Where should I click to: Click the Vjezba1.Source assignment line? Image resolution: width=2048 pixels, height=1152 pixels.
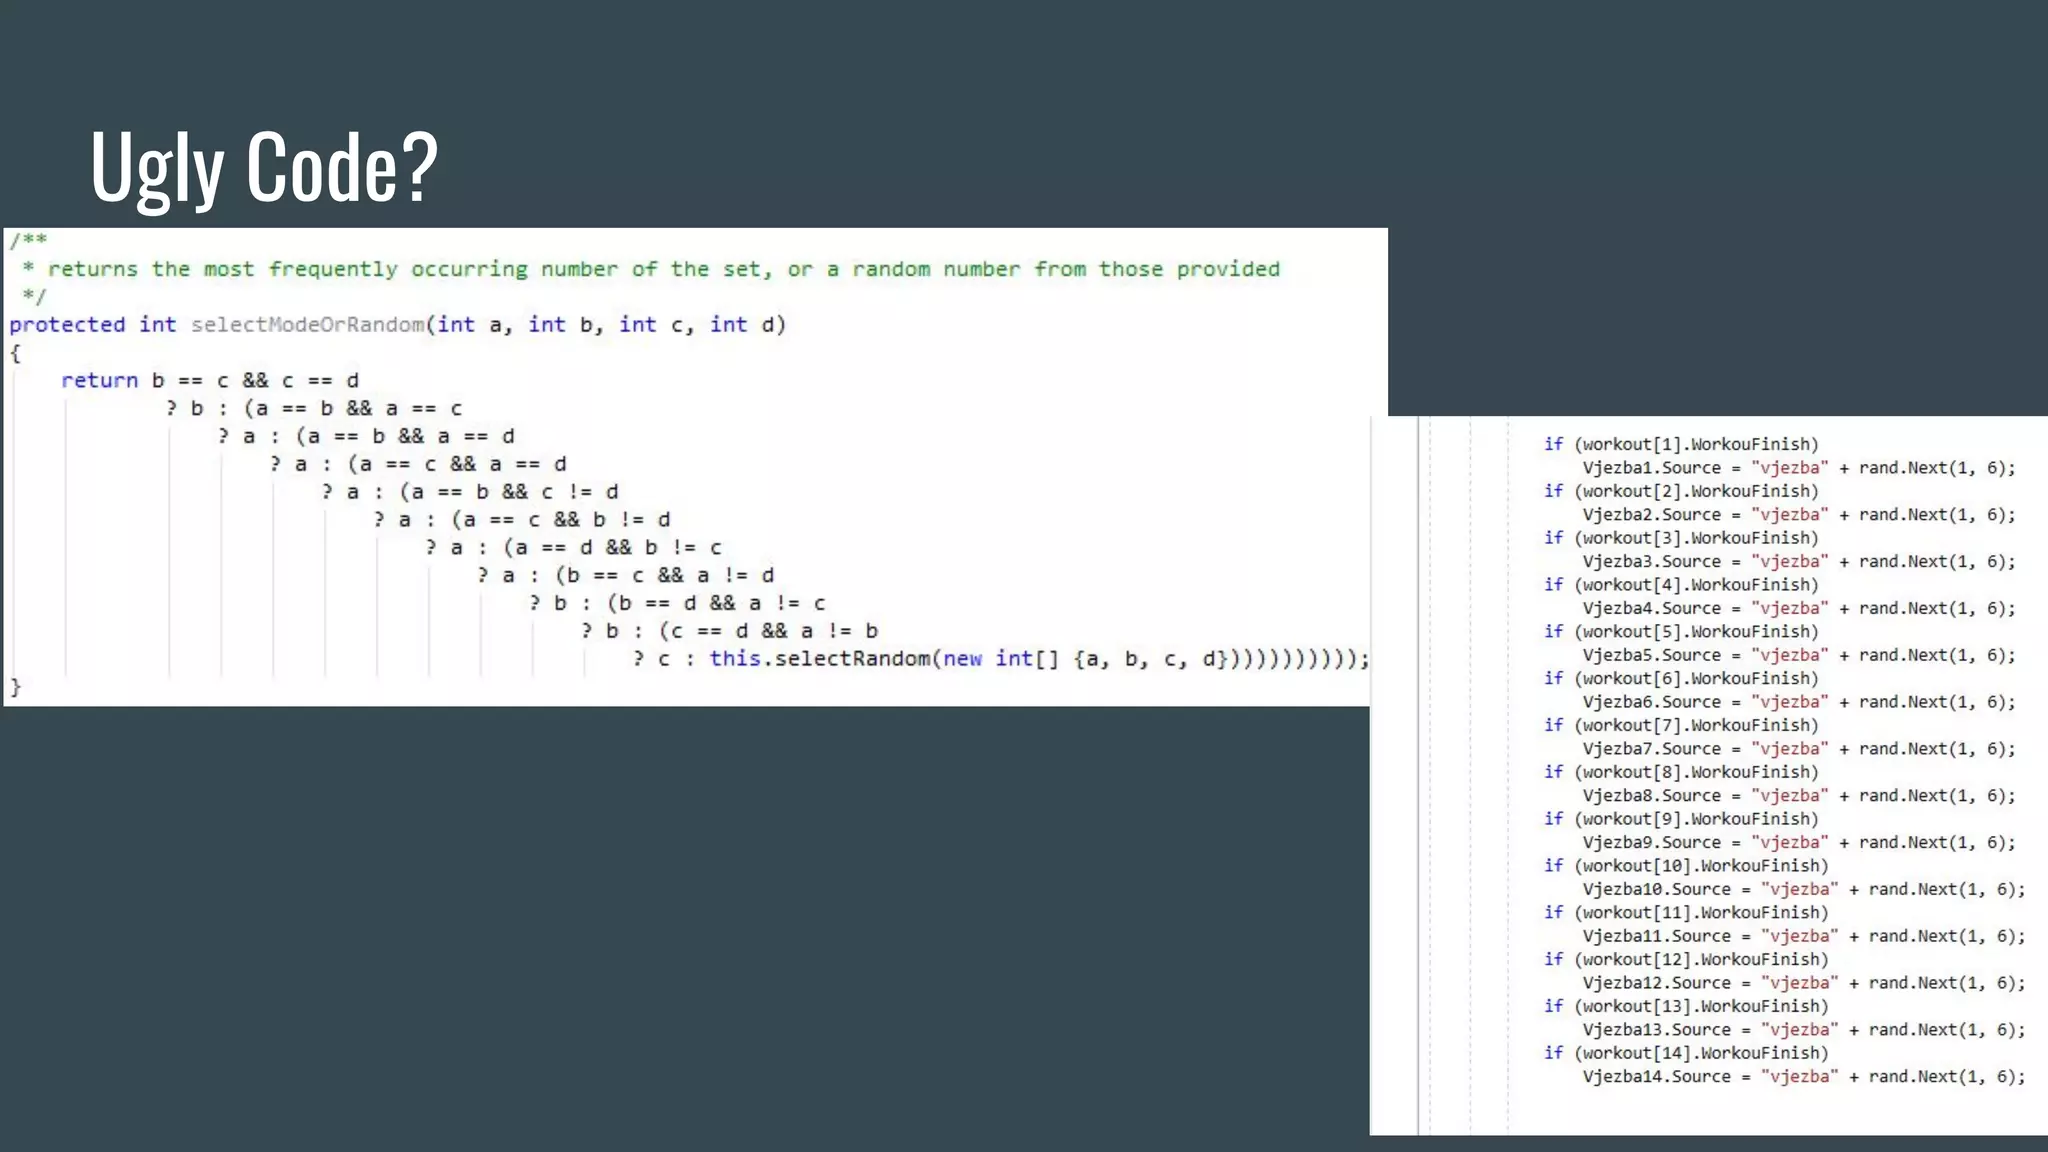[x=1798, y=468]
